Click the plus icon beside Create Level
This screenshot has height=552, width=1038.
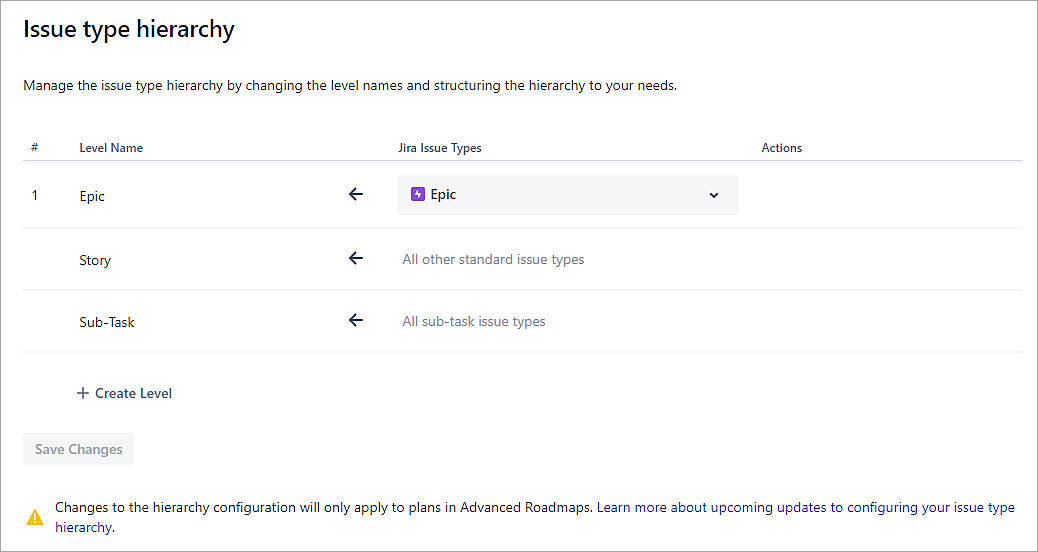(83, 394)
